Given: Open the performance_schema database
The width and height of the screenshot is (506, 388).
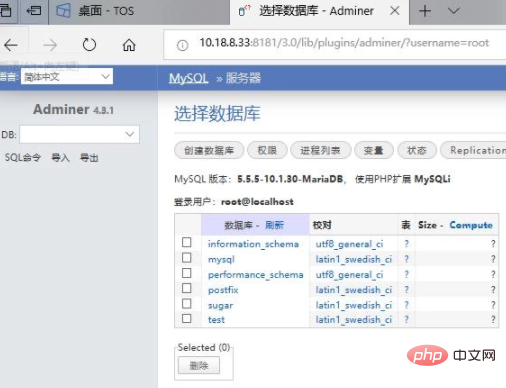Looking at the screenshot, I should pos(256,275).
